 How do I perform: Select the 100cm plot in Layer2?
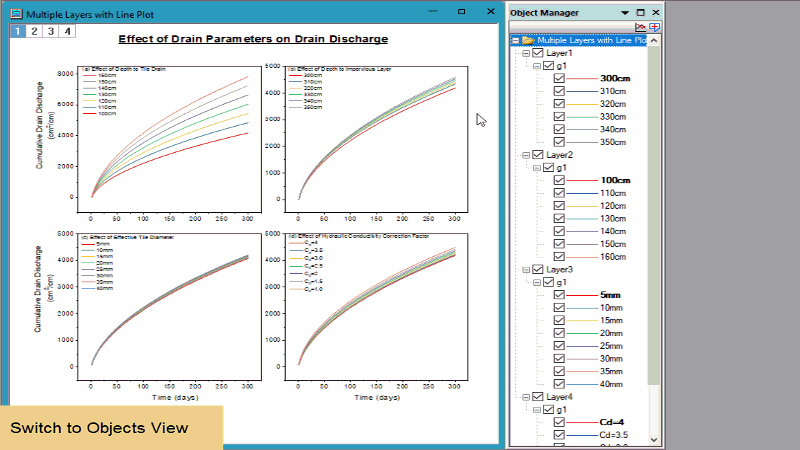[x=614, y=180]
